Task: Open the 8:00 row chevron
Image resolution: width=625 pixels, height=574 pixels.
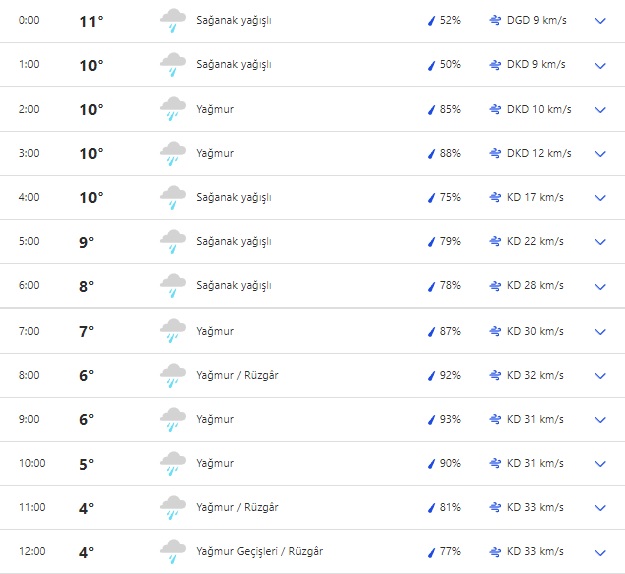Action: [x=600, y=376]
